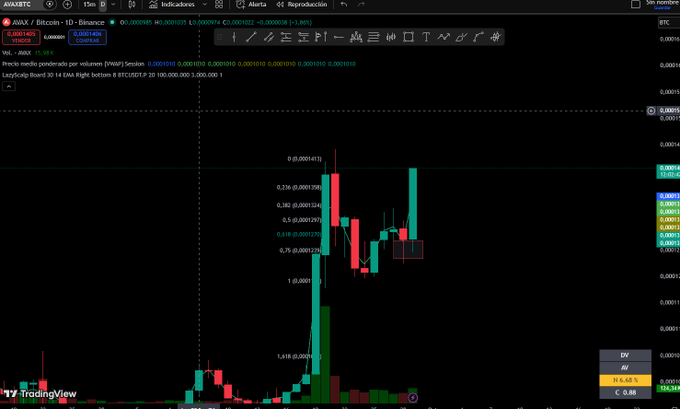Screen dimensions: 680x409
Task: Click the DV cell in LazyScalp board
Action: (x=625, y=355)
